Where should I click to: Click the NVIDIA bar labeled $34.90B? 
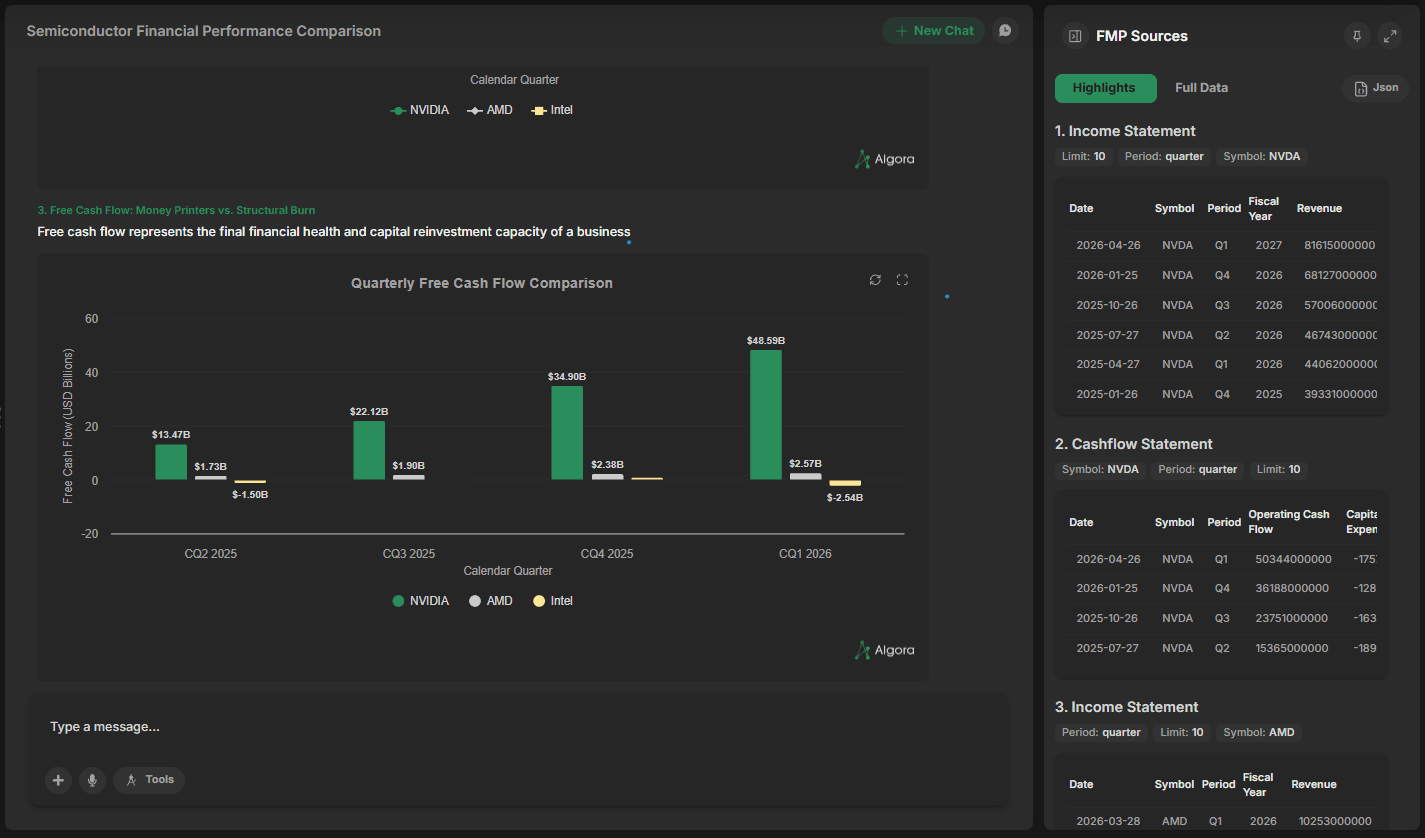(567, 433)
